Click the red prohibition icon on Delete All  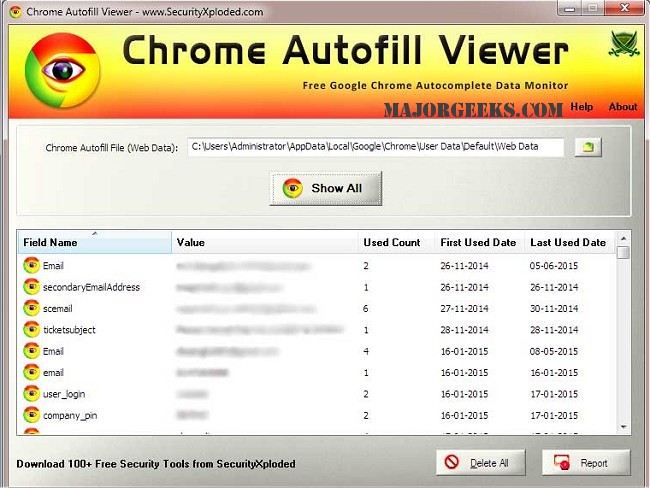pyautogui.click(x=451, y=462)
